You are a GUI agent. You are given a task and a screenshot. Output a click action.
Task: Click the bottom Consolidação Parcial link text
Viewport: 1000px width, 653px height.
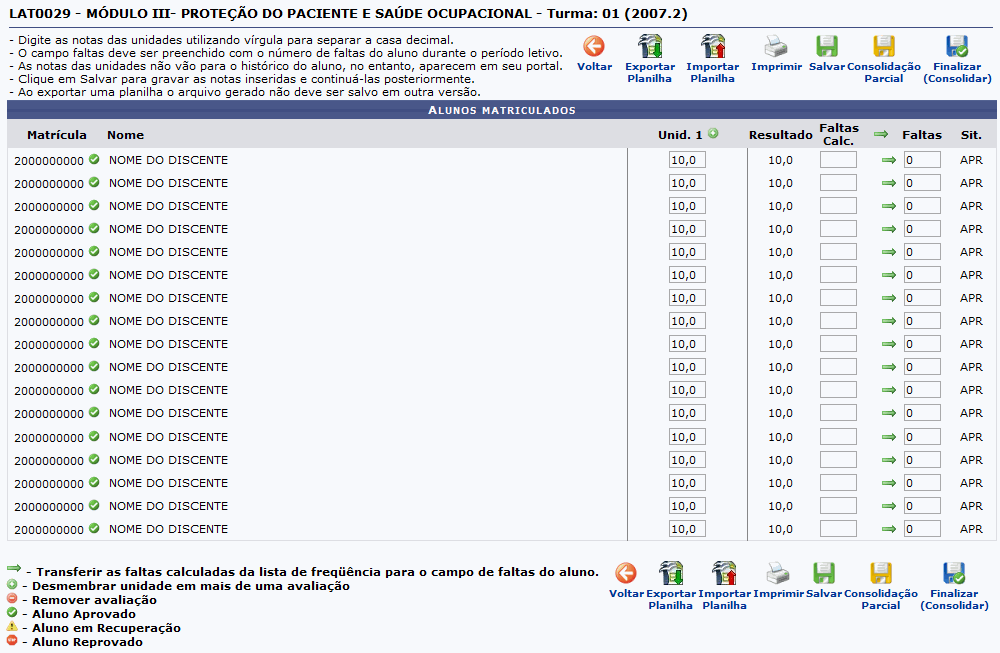tap(881, 599)
